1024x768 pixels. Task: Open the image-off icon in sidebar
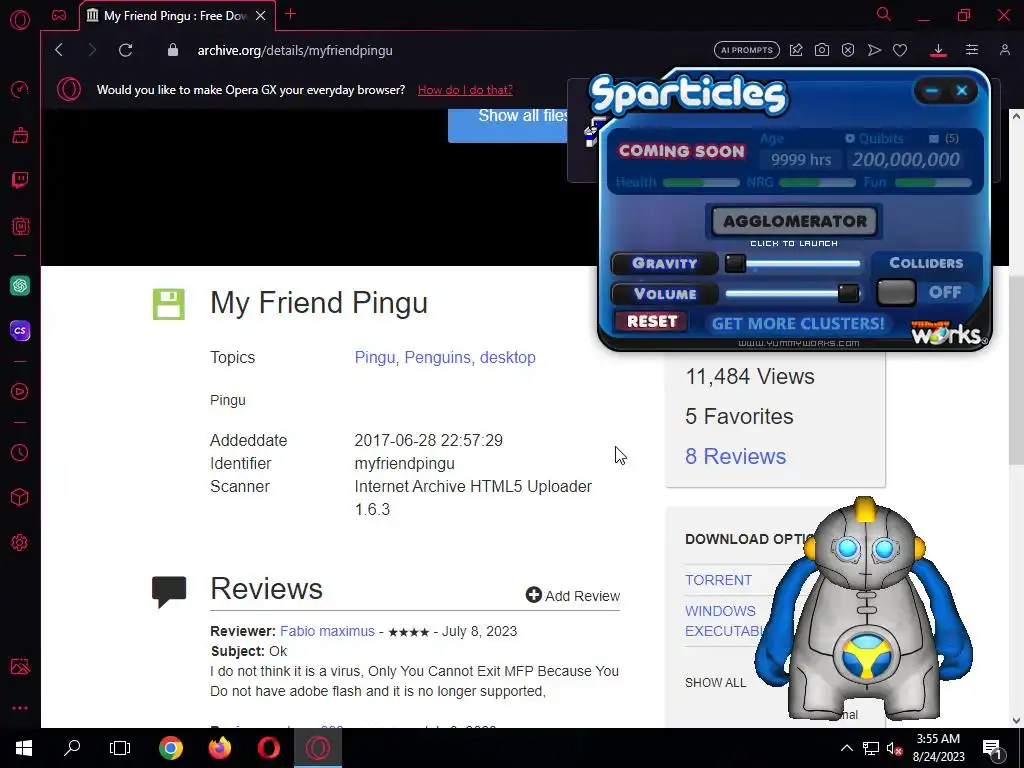point(20,666)
